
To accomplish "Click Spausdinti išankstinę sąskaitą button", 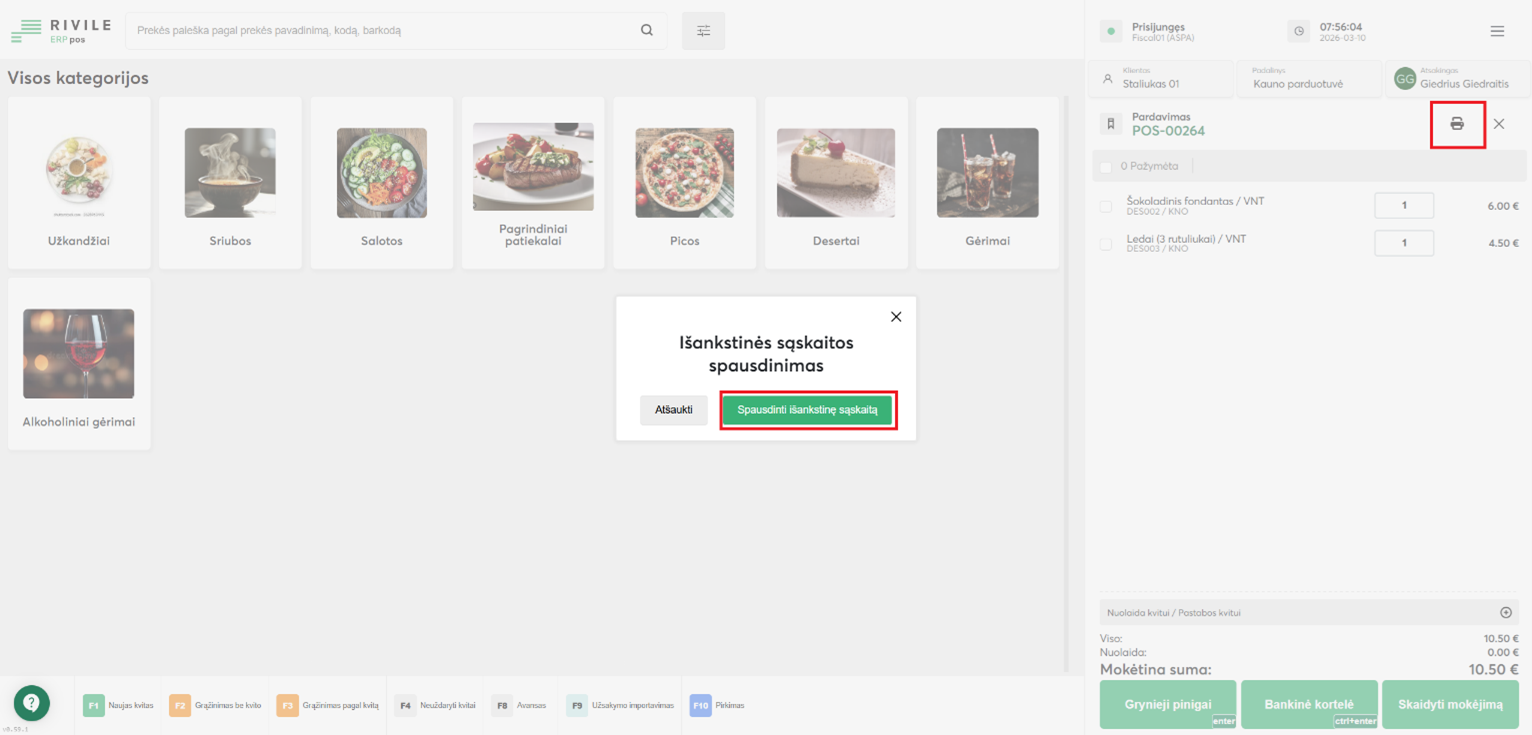I will pos(807,410).
